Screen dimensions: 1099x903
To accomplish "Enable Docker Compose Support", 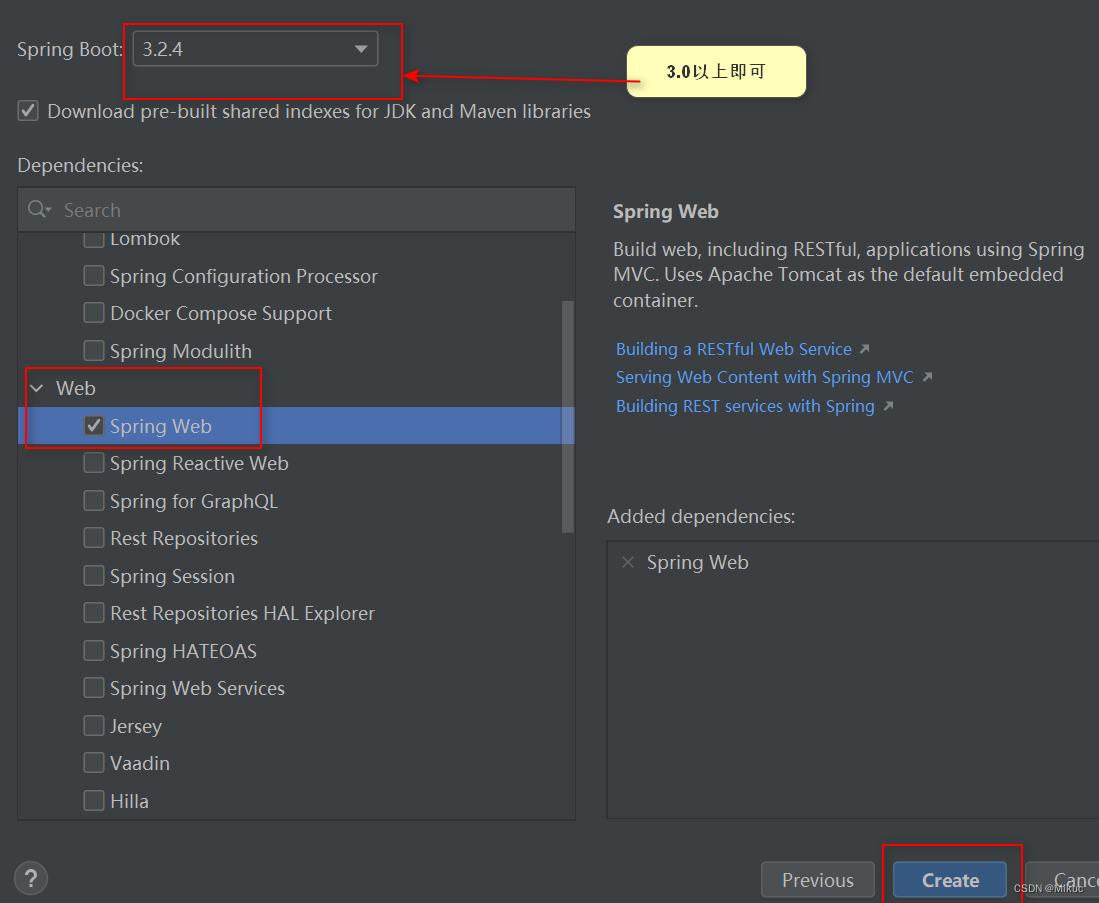I will (x=94, y=313).
